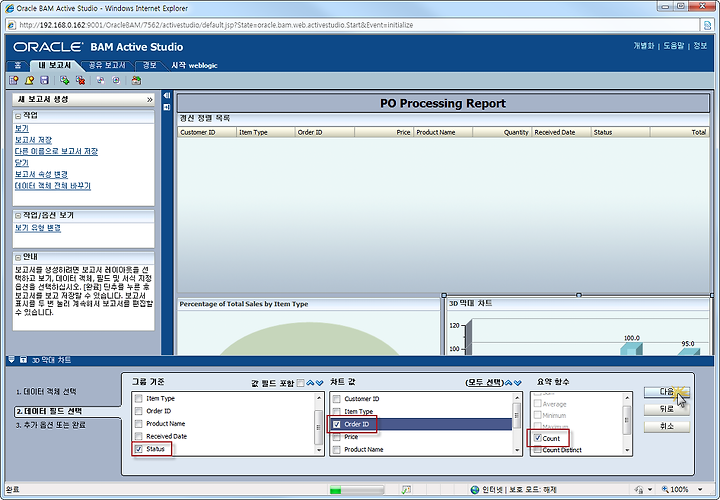Select step 3 추가 옵션 또는 완료
Screen dimensions: 720x500
click(51, 425)
